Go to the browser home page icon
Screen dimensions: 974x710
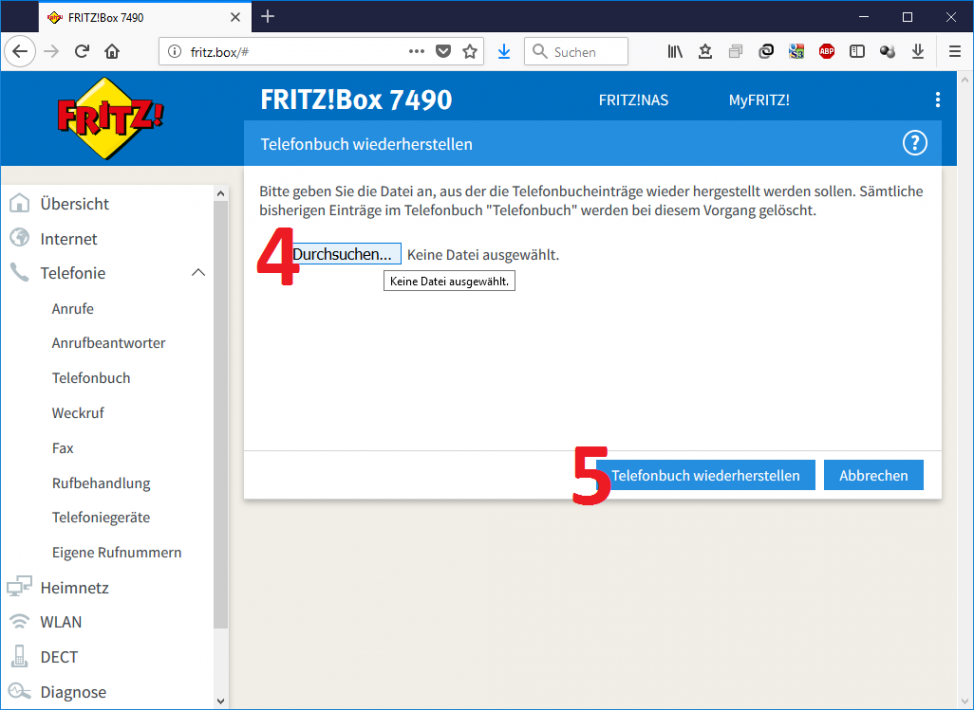click(x=112, y=52)
